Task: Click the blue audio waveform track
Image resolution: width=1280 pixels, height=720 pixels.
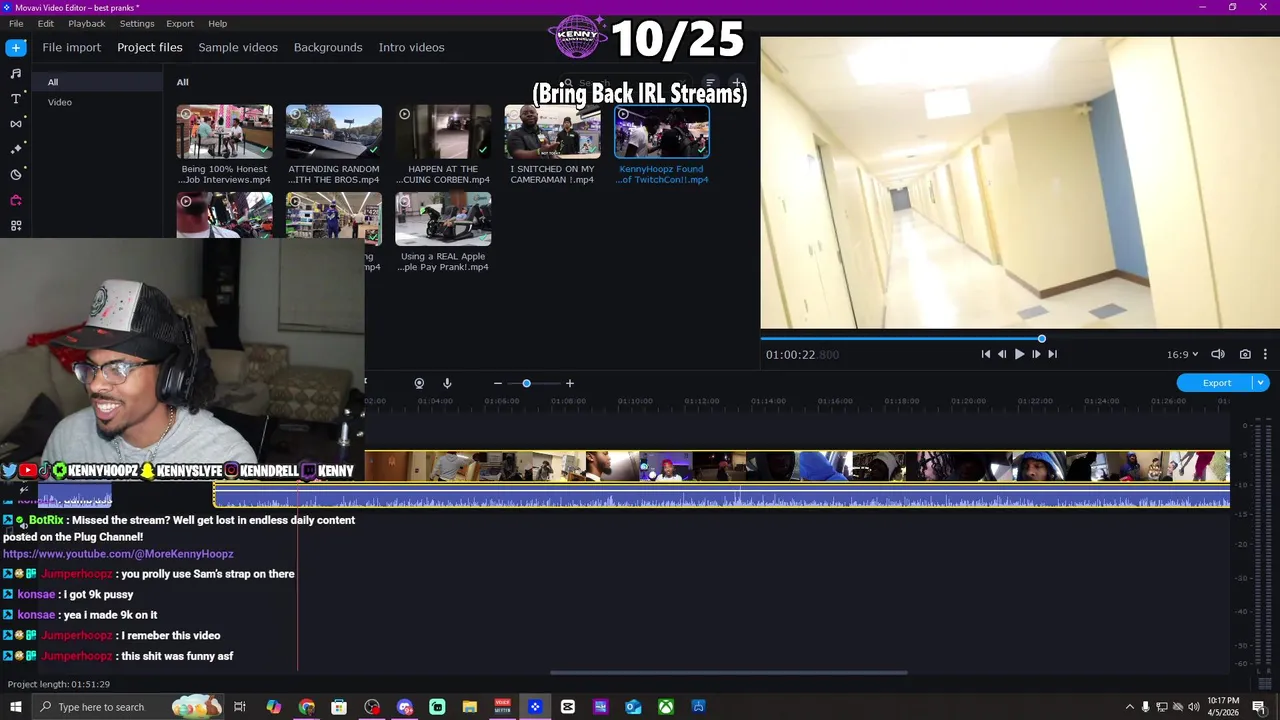Action: (722, 496)
